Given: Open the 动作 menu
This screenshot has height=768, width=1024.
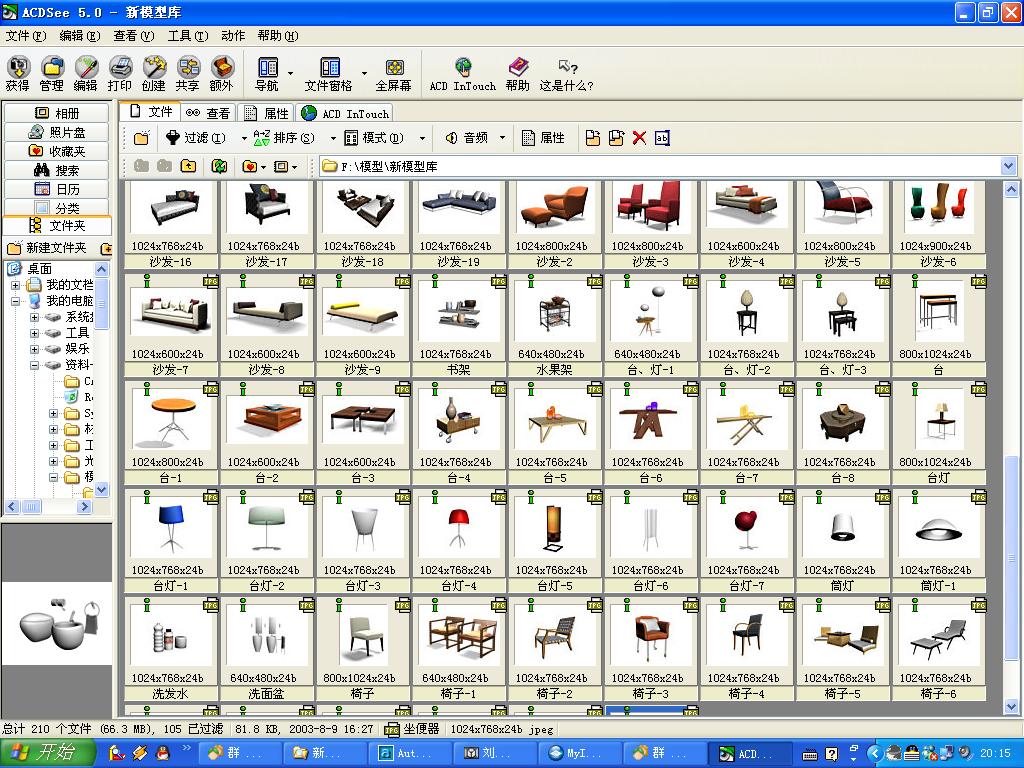Looking at the screenshot, I should (233, 36).
